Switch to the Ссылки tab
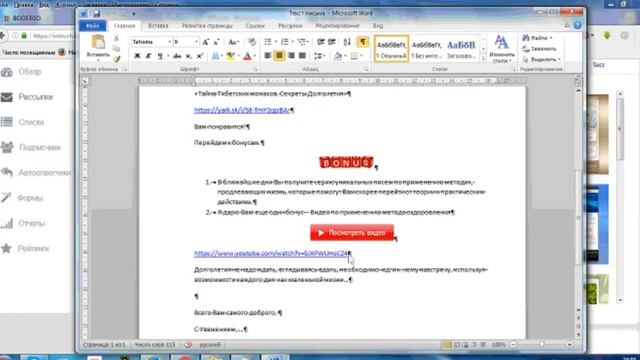 (x=255, y=26)
